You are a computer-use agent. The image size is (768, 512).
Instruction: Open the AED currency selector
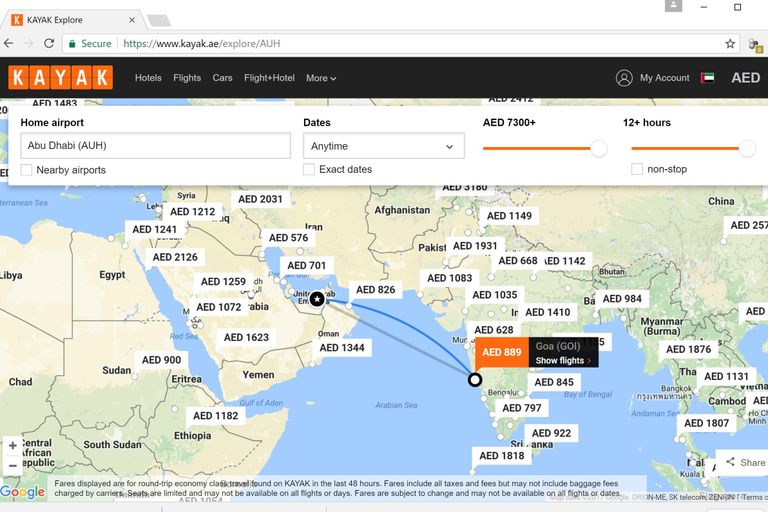tap(745, 78)
